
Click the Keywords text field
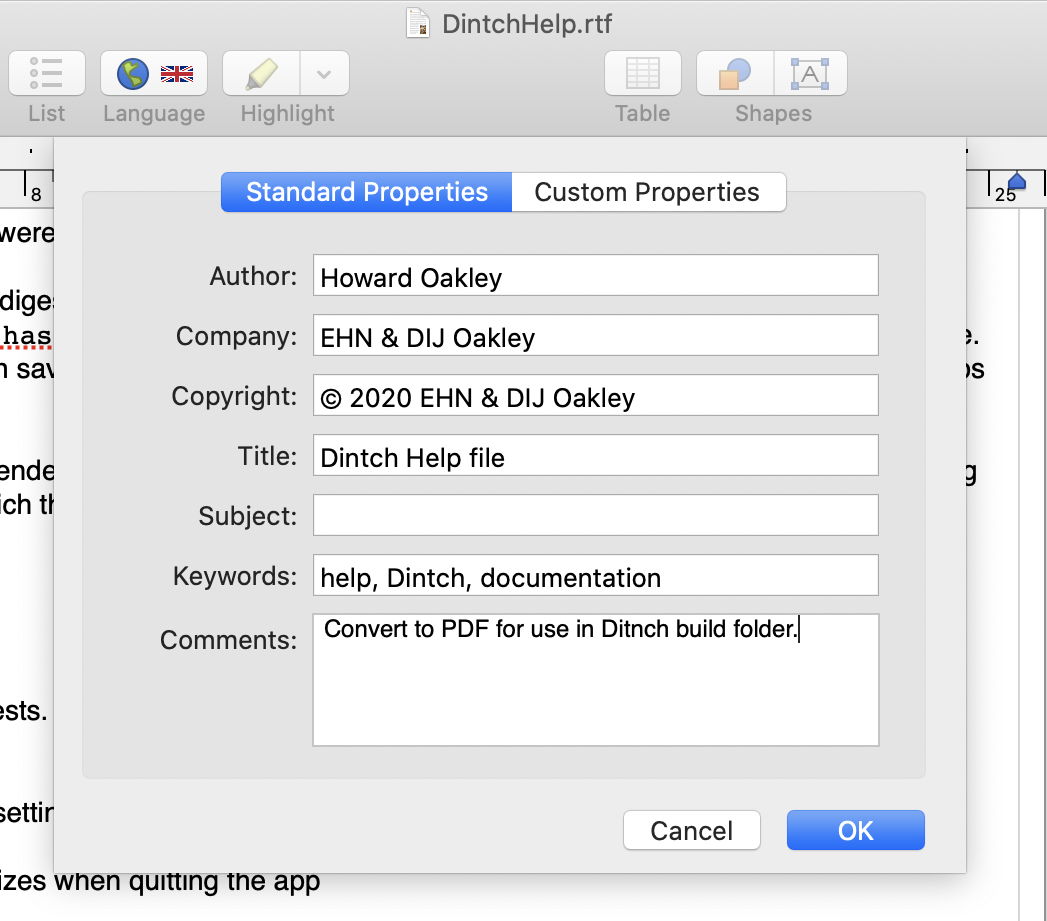click(x=595, y=576)
